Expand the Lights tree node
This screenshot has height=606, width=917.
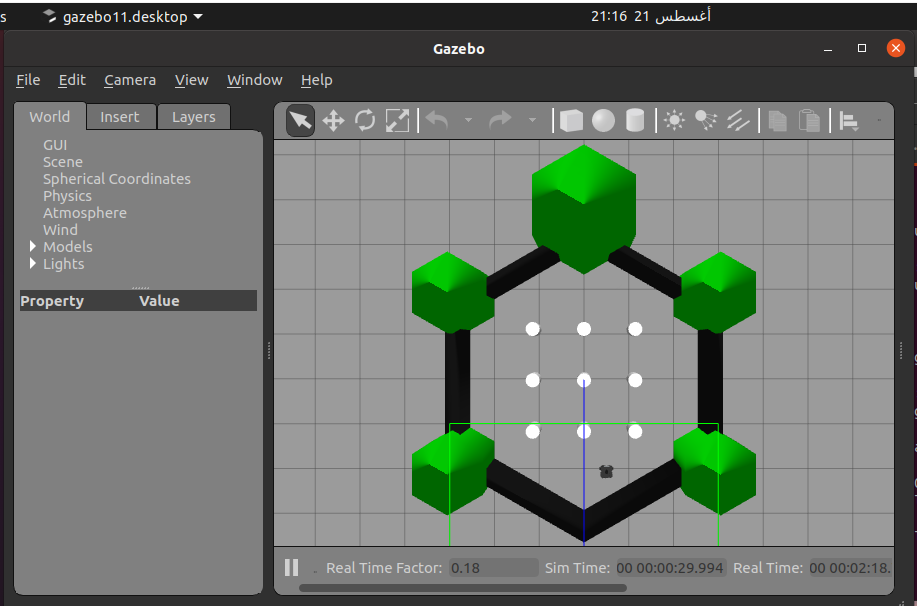click(x=33, y=263)
